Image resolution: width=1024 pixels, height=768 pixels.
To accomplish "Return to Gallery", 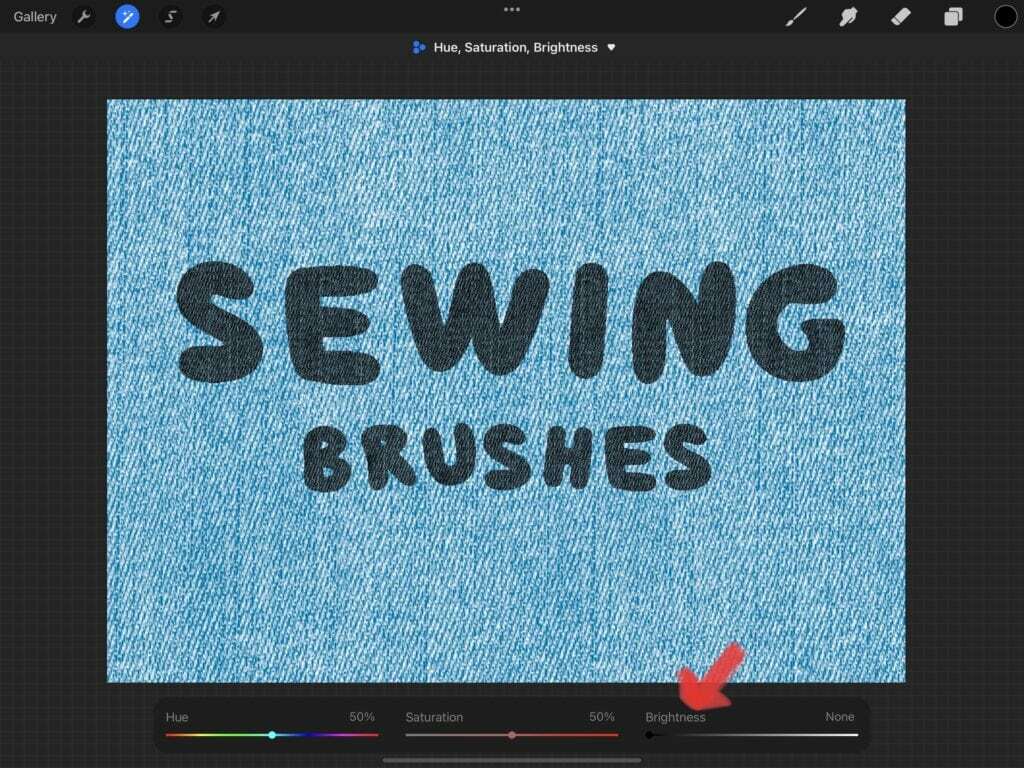I will click(x=35, y=17).
